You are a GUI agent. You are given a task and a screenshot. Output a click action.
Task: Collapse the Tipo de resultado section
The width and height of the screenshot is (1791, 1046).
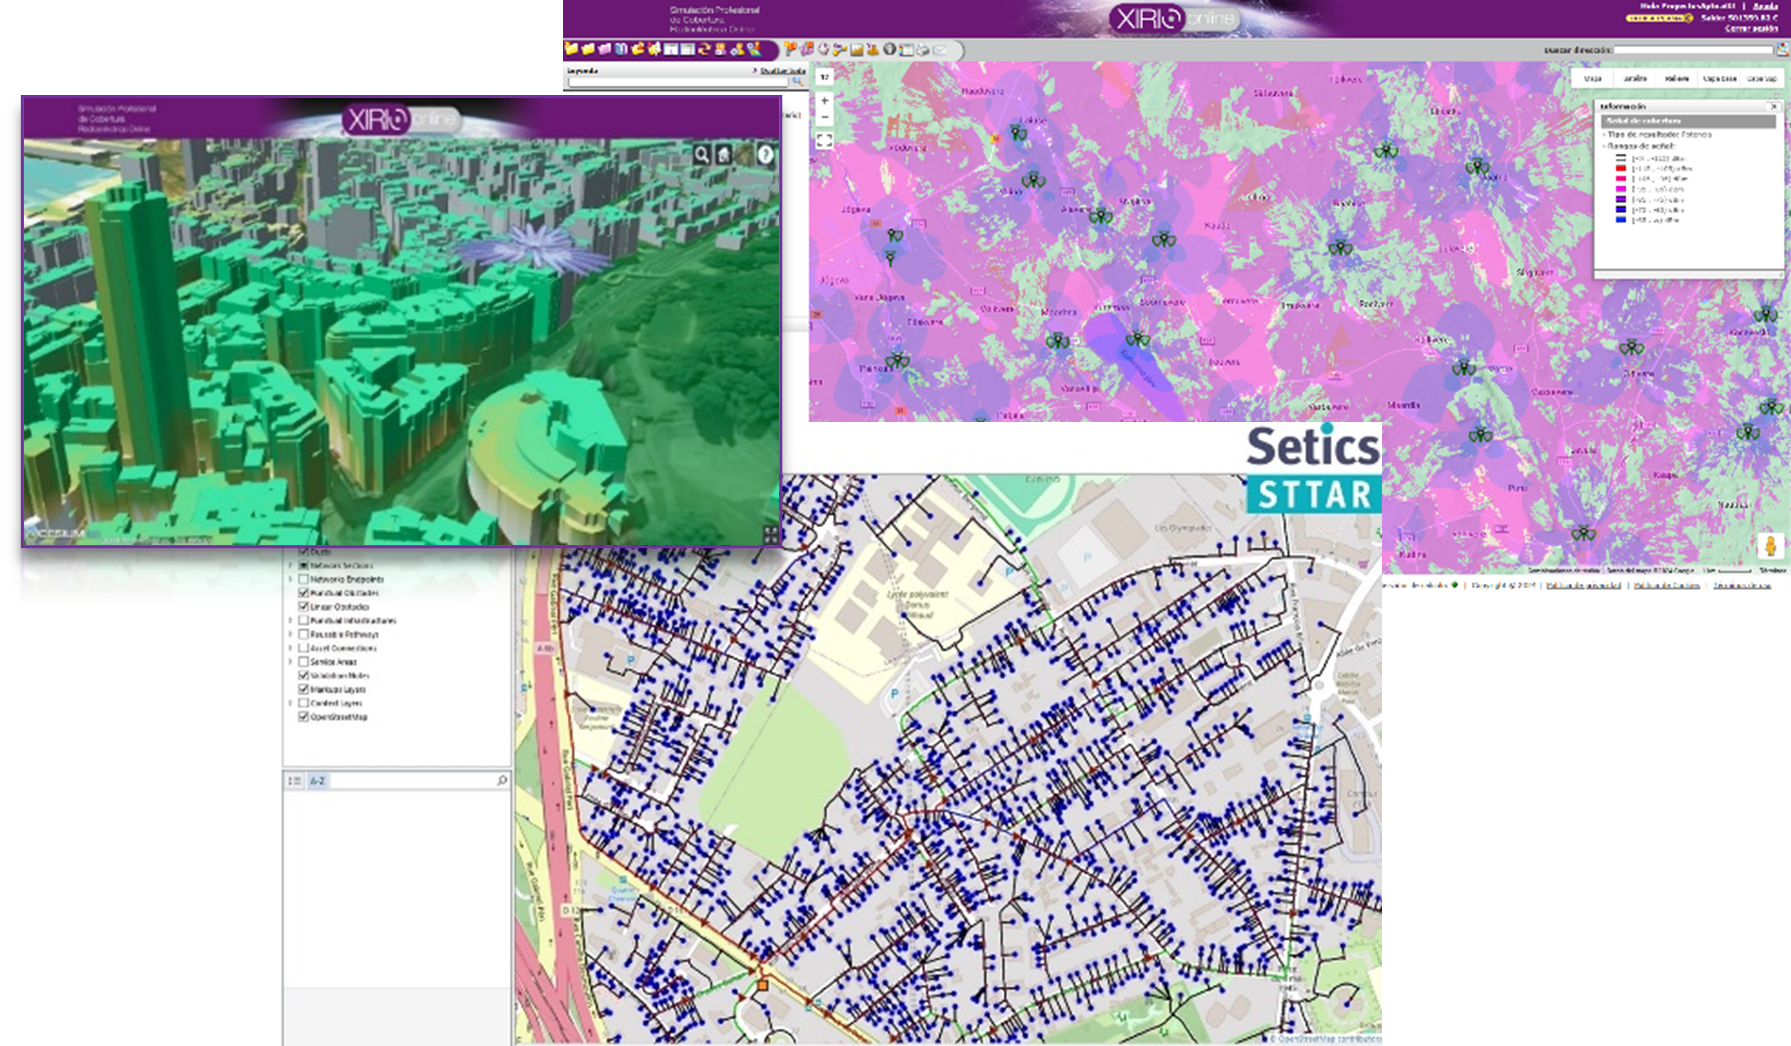pos(1604,135)
